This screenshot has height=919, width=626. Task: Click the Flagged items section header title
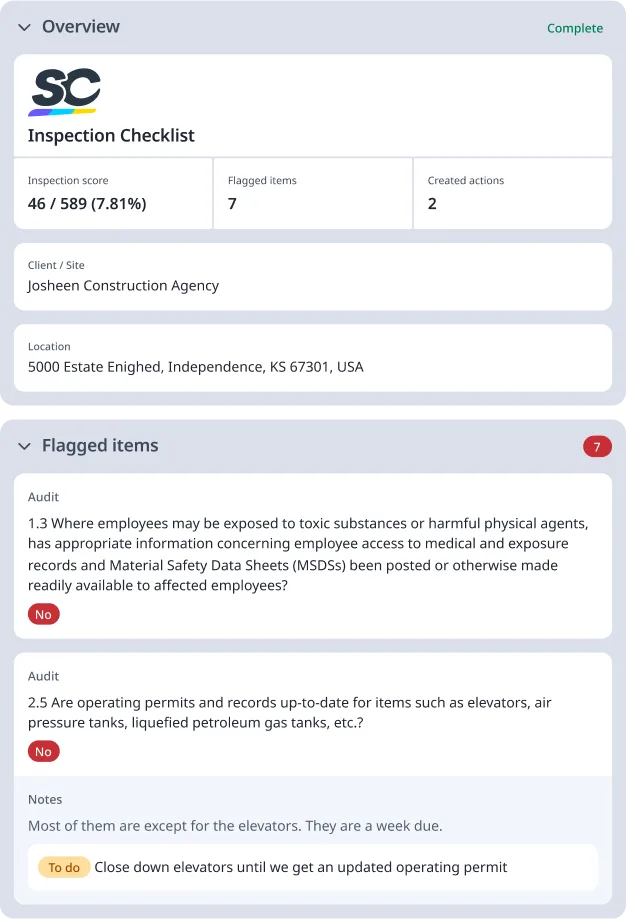tap(98, 446)
